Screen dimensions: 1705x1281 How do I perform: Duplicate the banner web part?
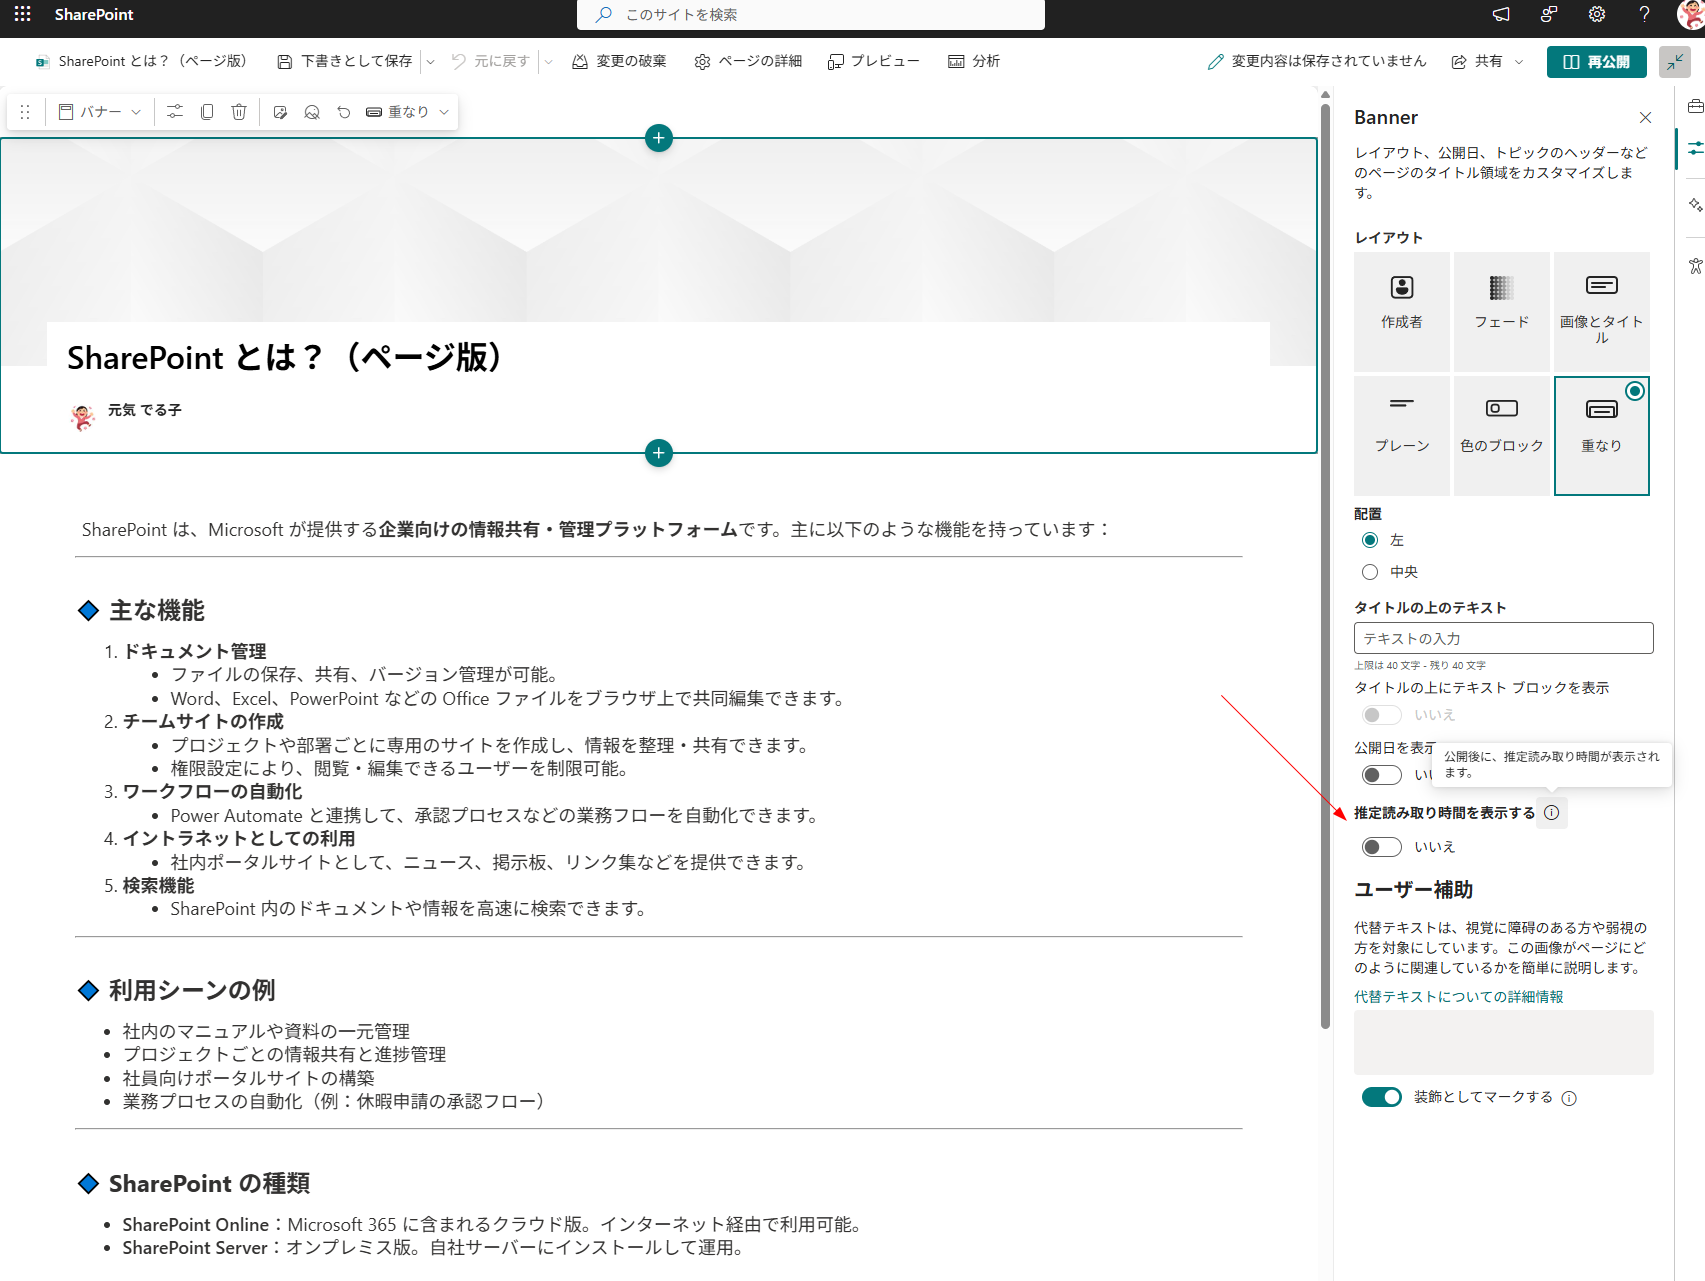click(207, 112)
